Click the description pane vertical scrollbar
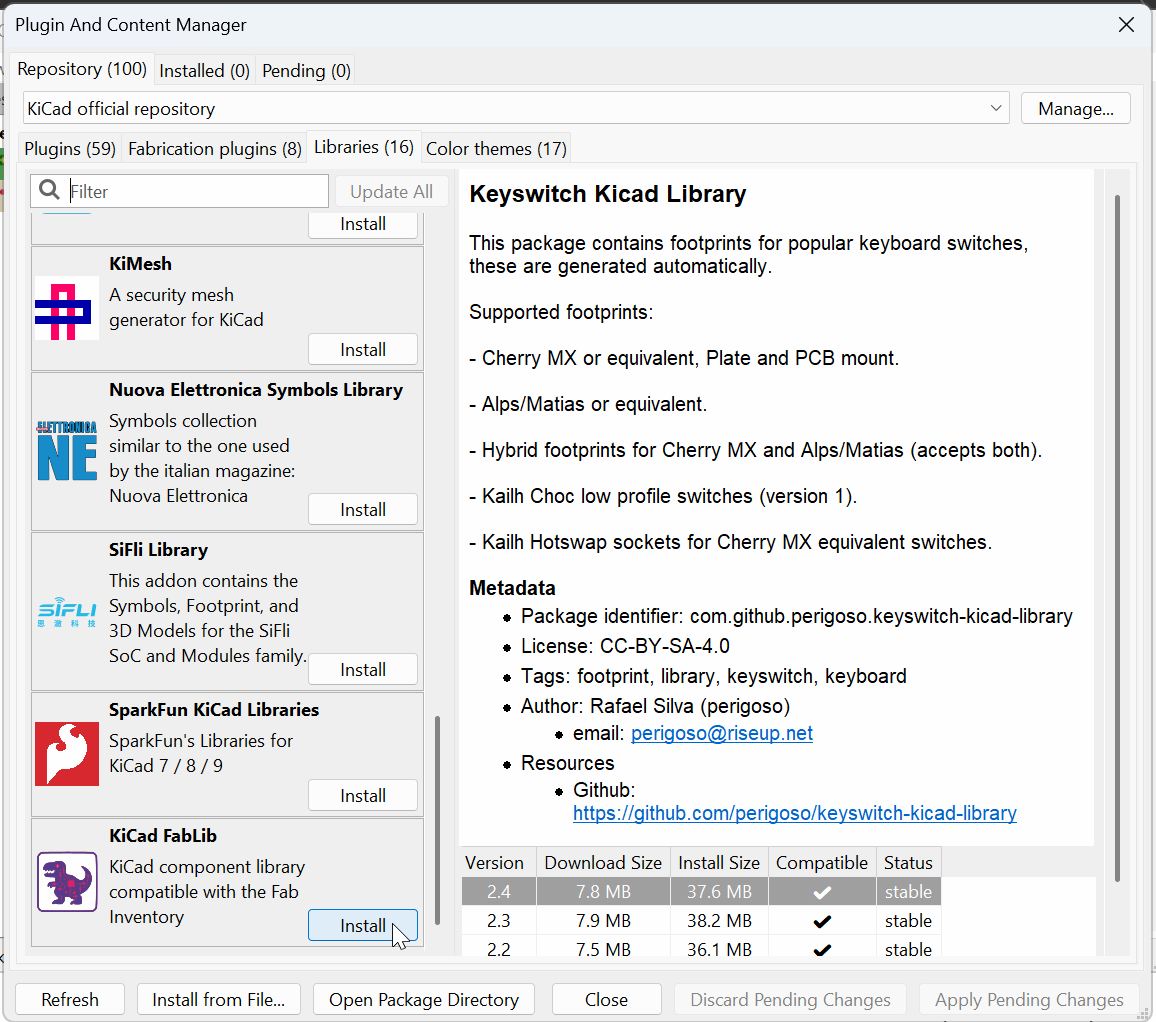 pos(1117,538)
